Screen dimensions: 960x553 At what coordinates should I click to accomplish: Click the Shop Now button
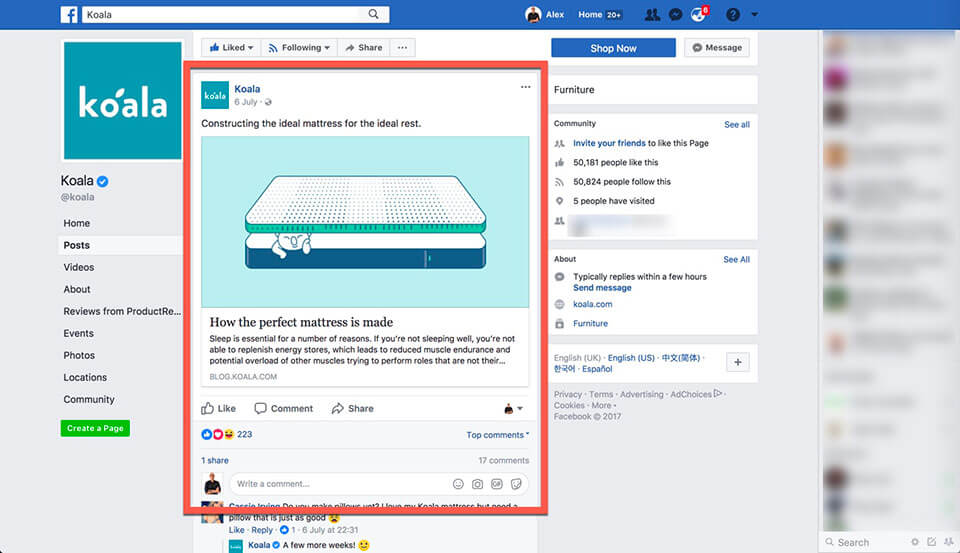(x=613, y=48)
